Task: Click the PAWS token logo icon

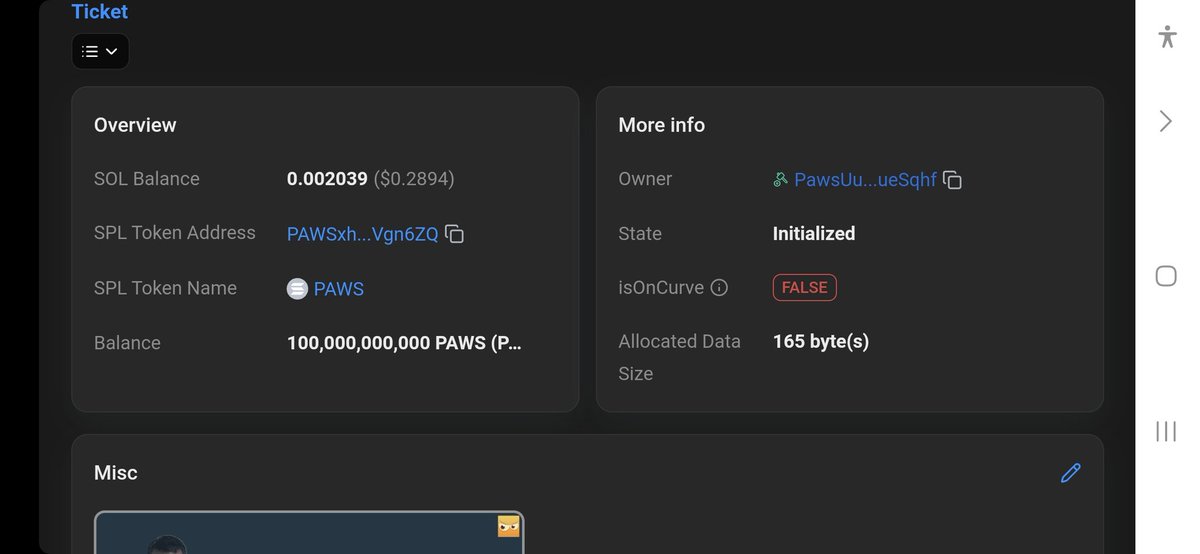Action: [298, 289]
